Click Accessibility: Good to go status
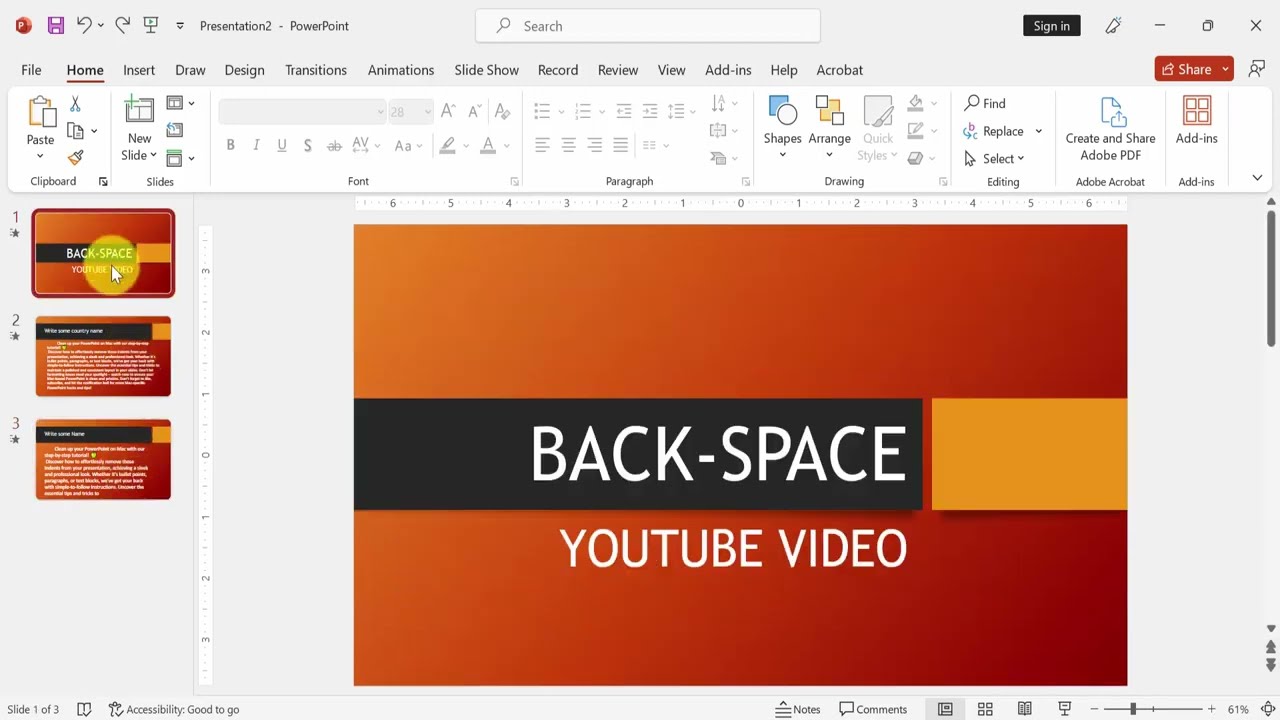This screenshot has width=1280, height=720. coord(174,709)
